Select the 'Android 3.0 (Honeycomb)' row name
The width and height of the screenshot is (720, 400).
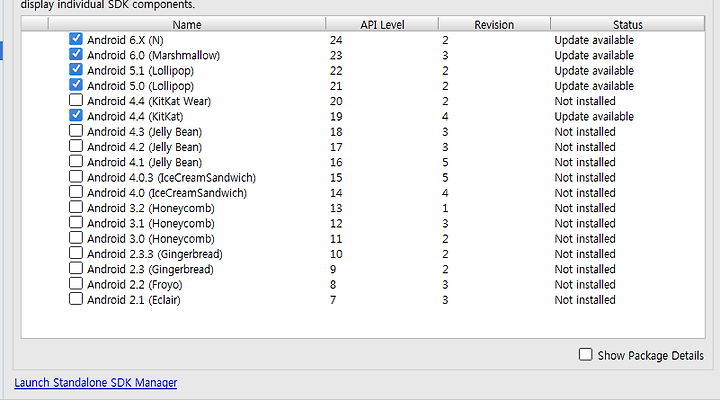[151, 239]
